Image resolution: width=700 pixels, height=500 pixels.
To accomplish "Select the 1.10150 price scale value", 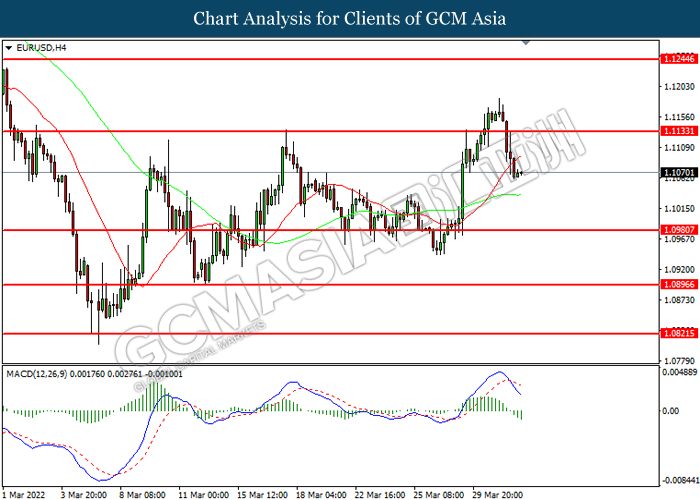I will pos(679,208).
